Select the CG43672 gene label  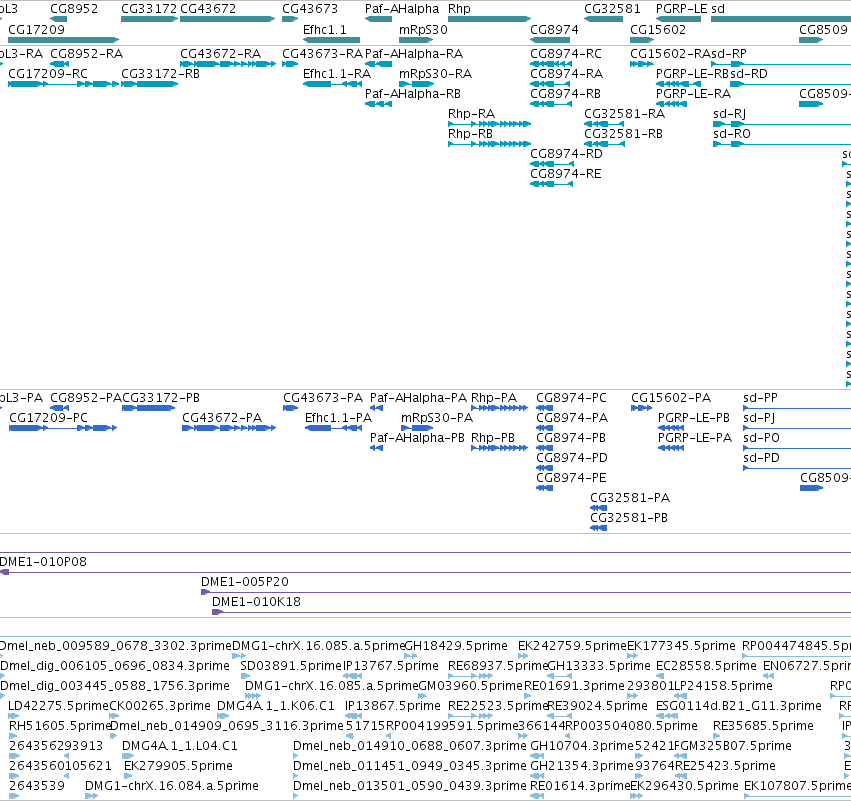click(x=208, y=9)
